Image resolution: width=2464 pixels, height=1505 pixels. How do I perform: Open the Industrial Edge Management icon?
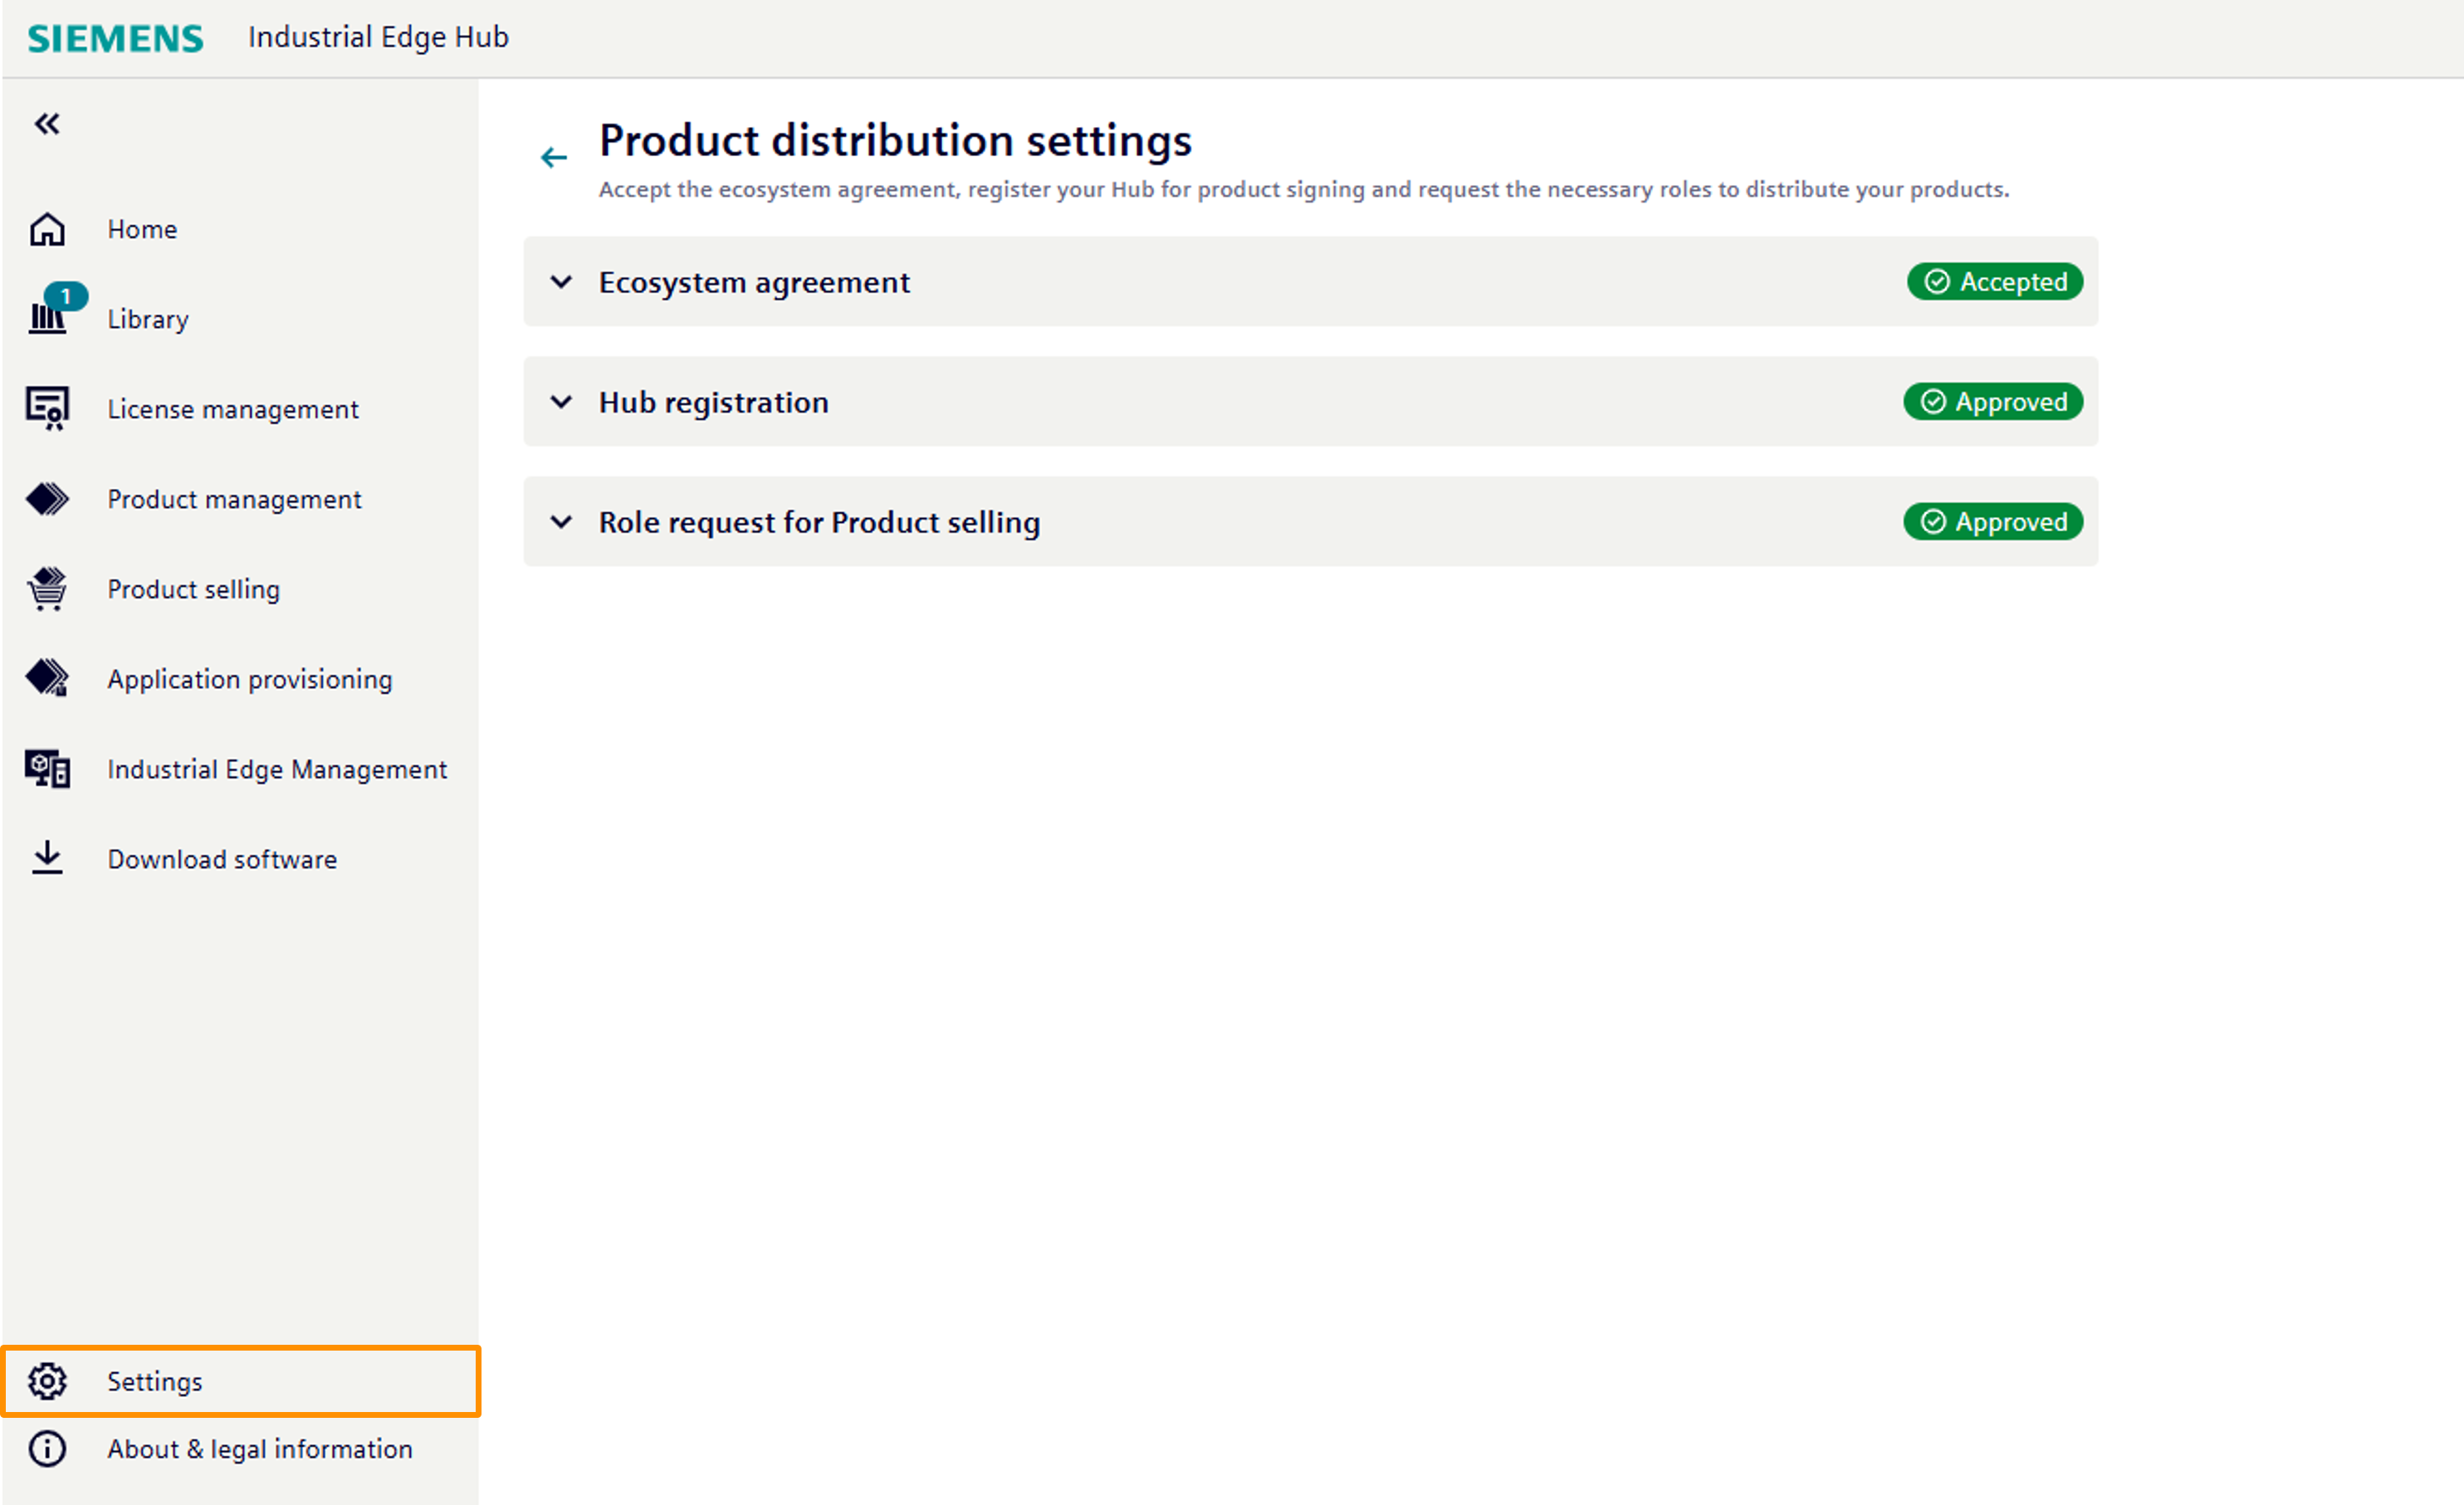[x=46, y=768]
